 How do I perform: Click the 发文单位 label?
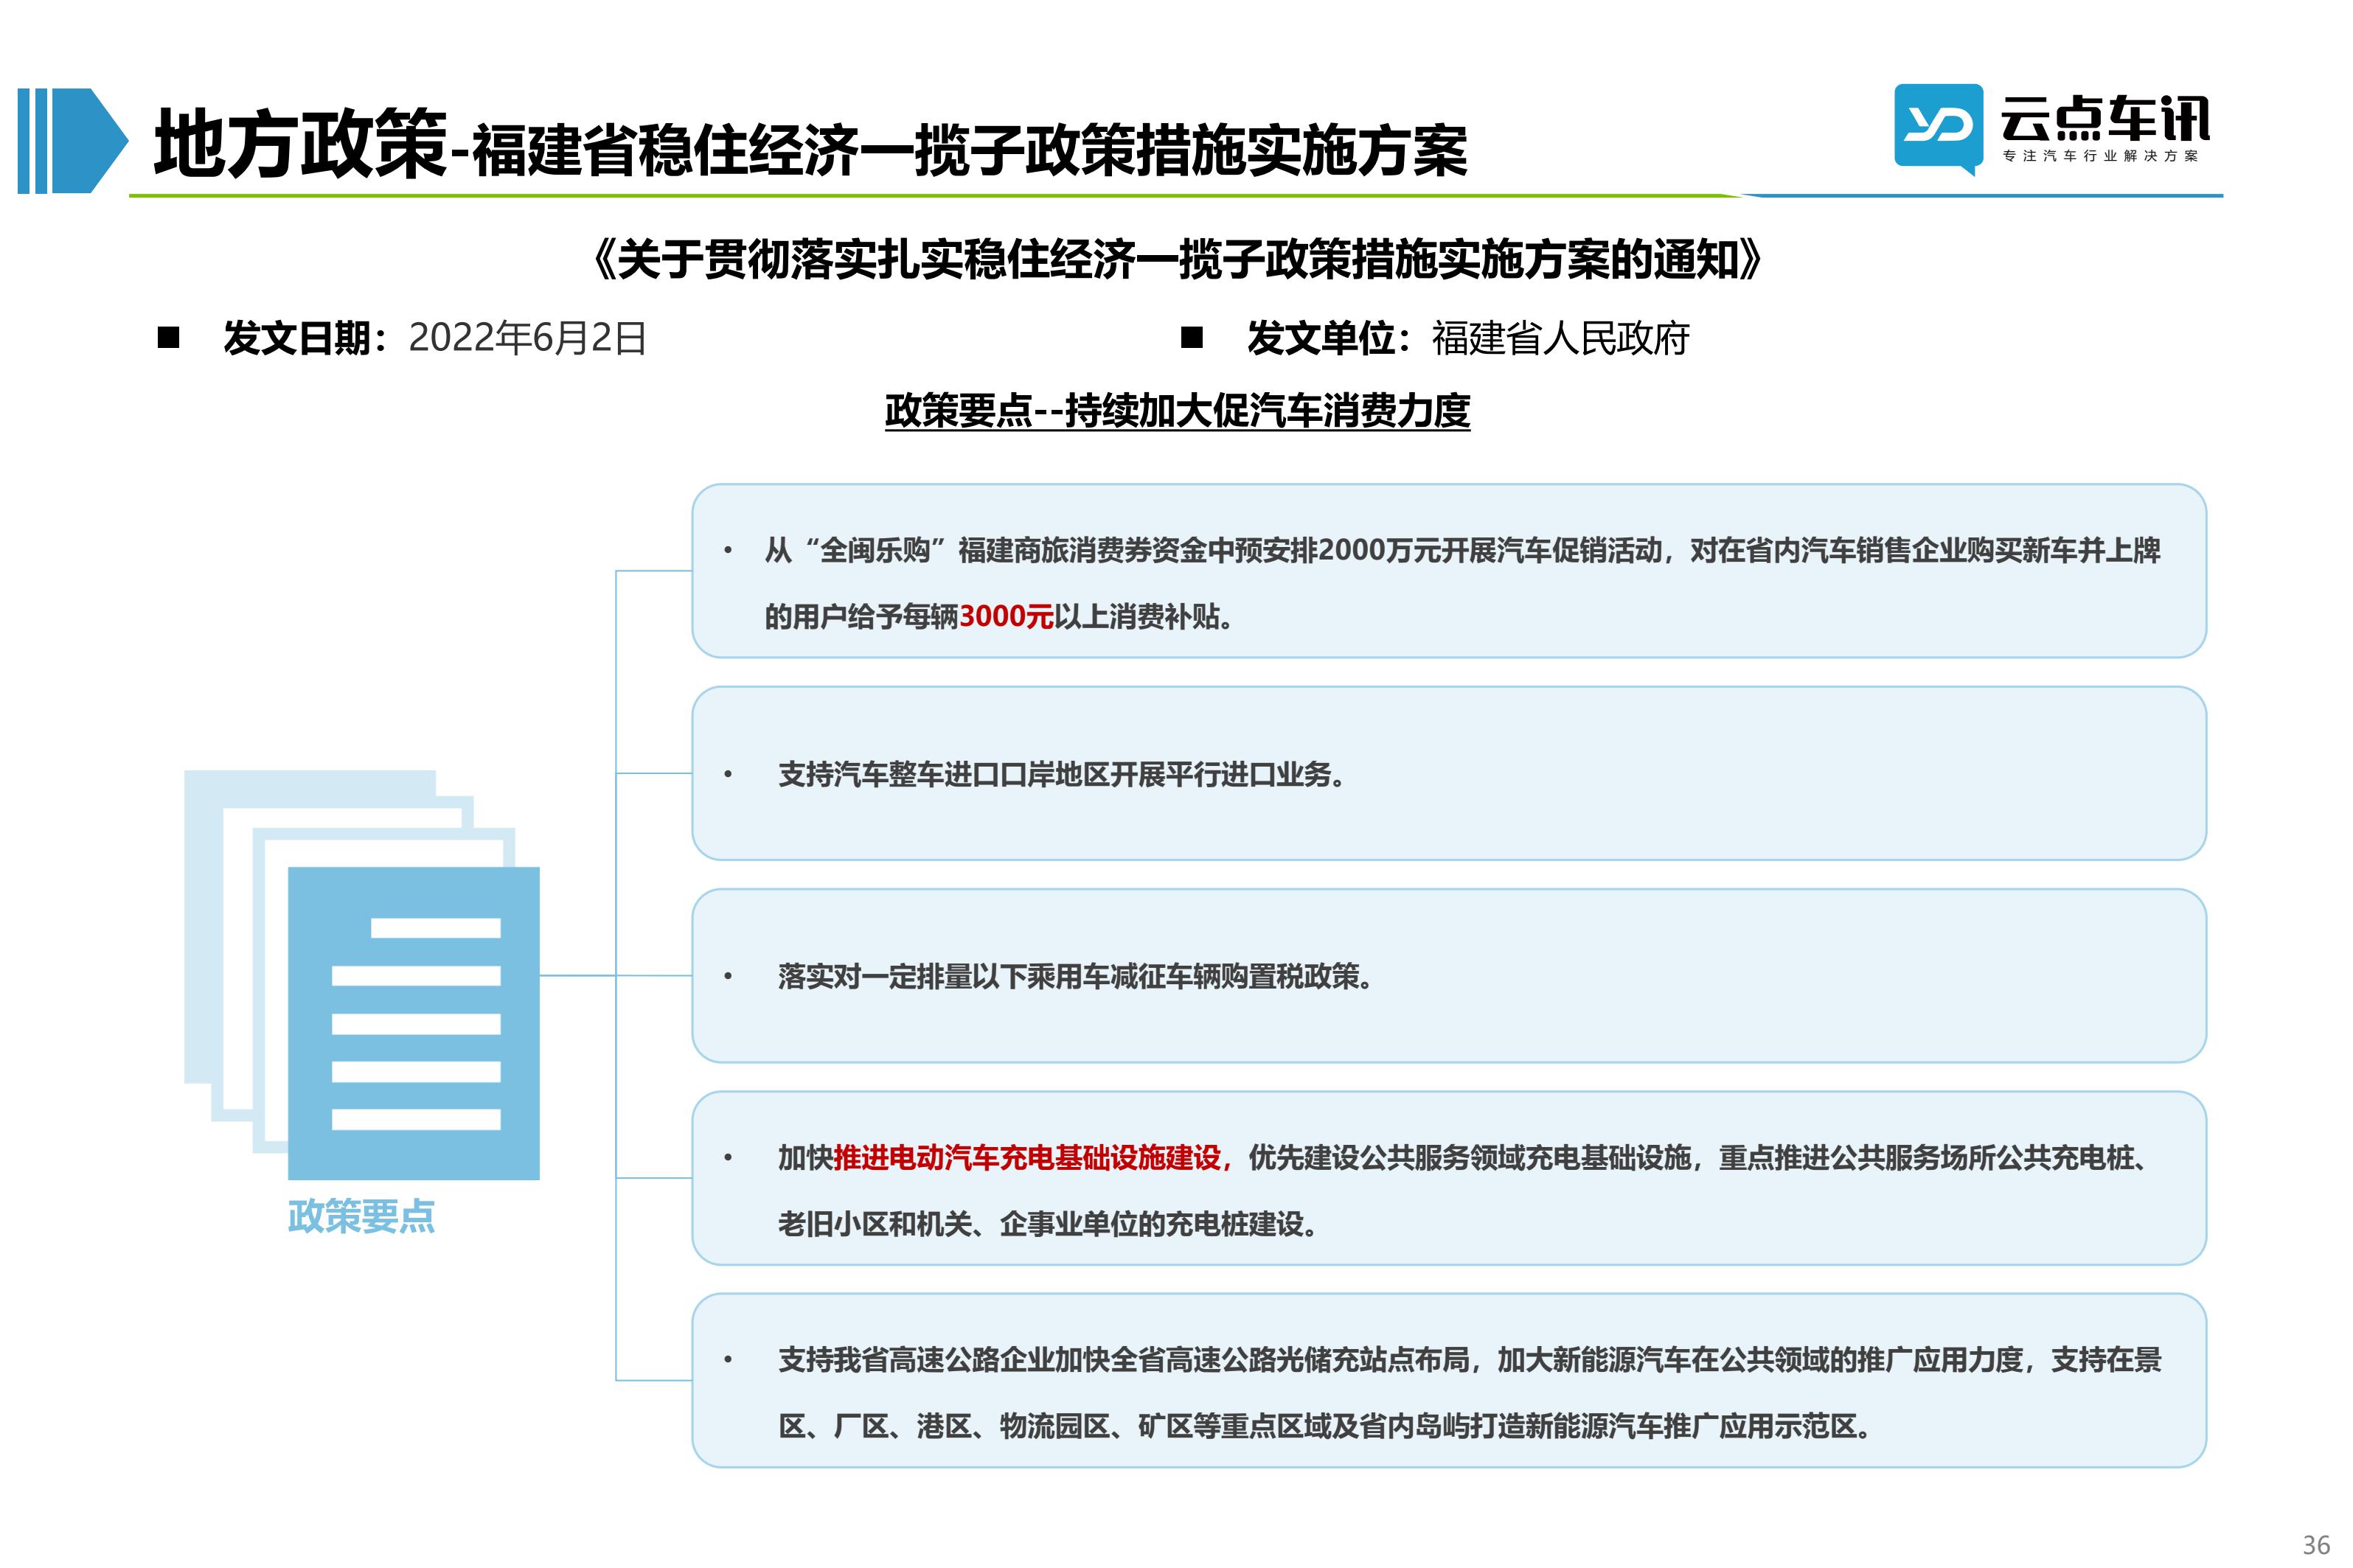point(1328,338)
